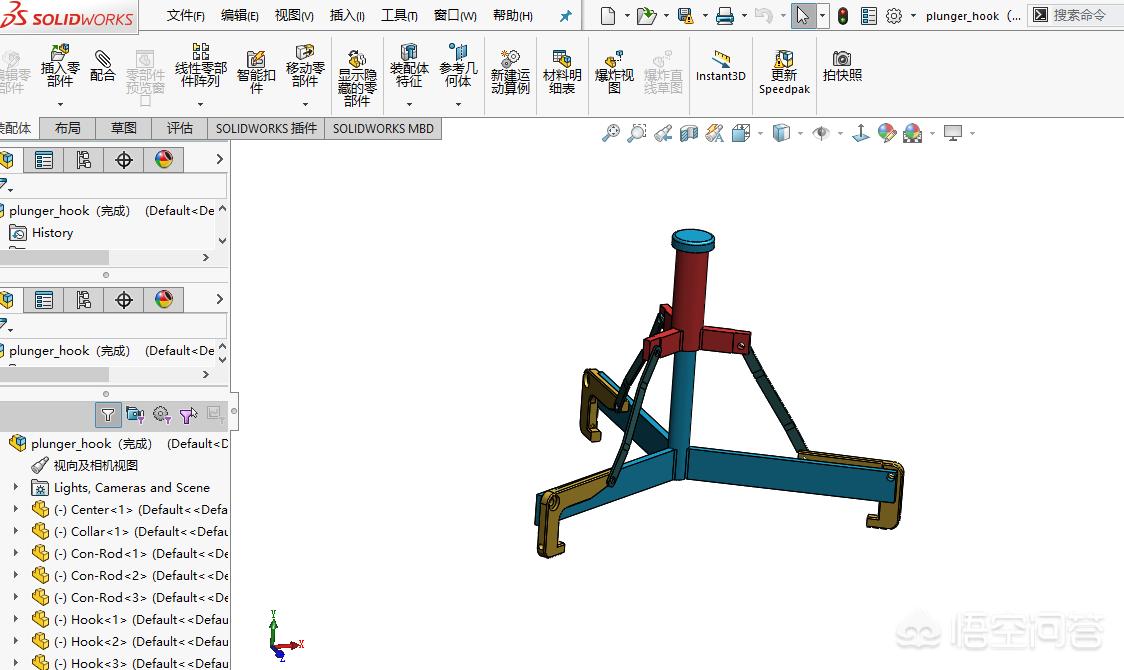
Task: Open Display Style cube dropdown icon
Action: (x=781, y=133)
